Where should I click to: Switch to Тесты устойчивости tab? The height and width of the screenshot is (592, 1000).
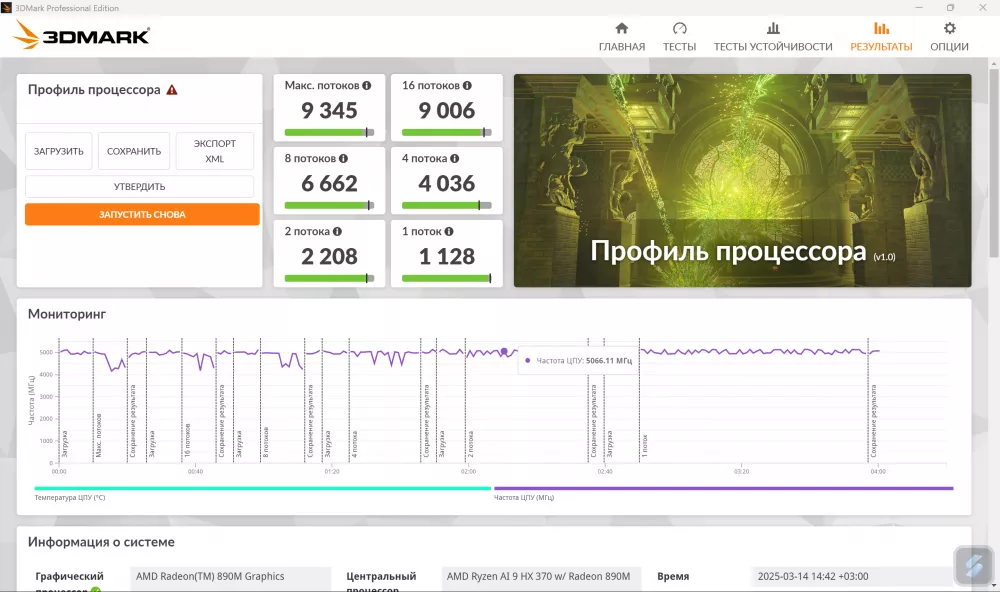click(x=772, y=37)
